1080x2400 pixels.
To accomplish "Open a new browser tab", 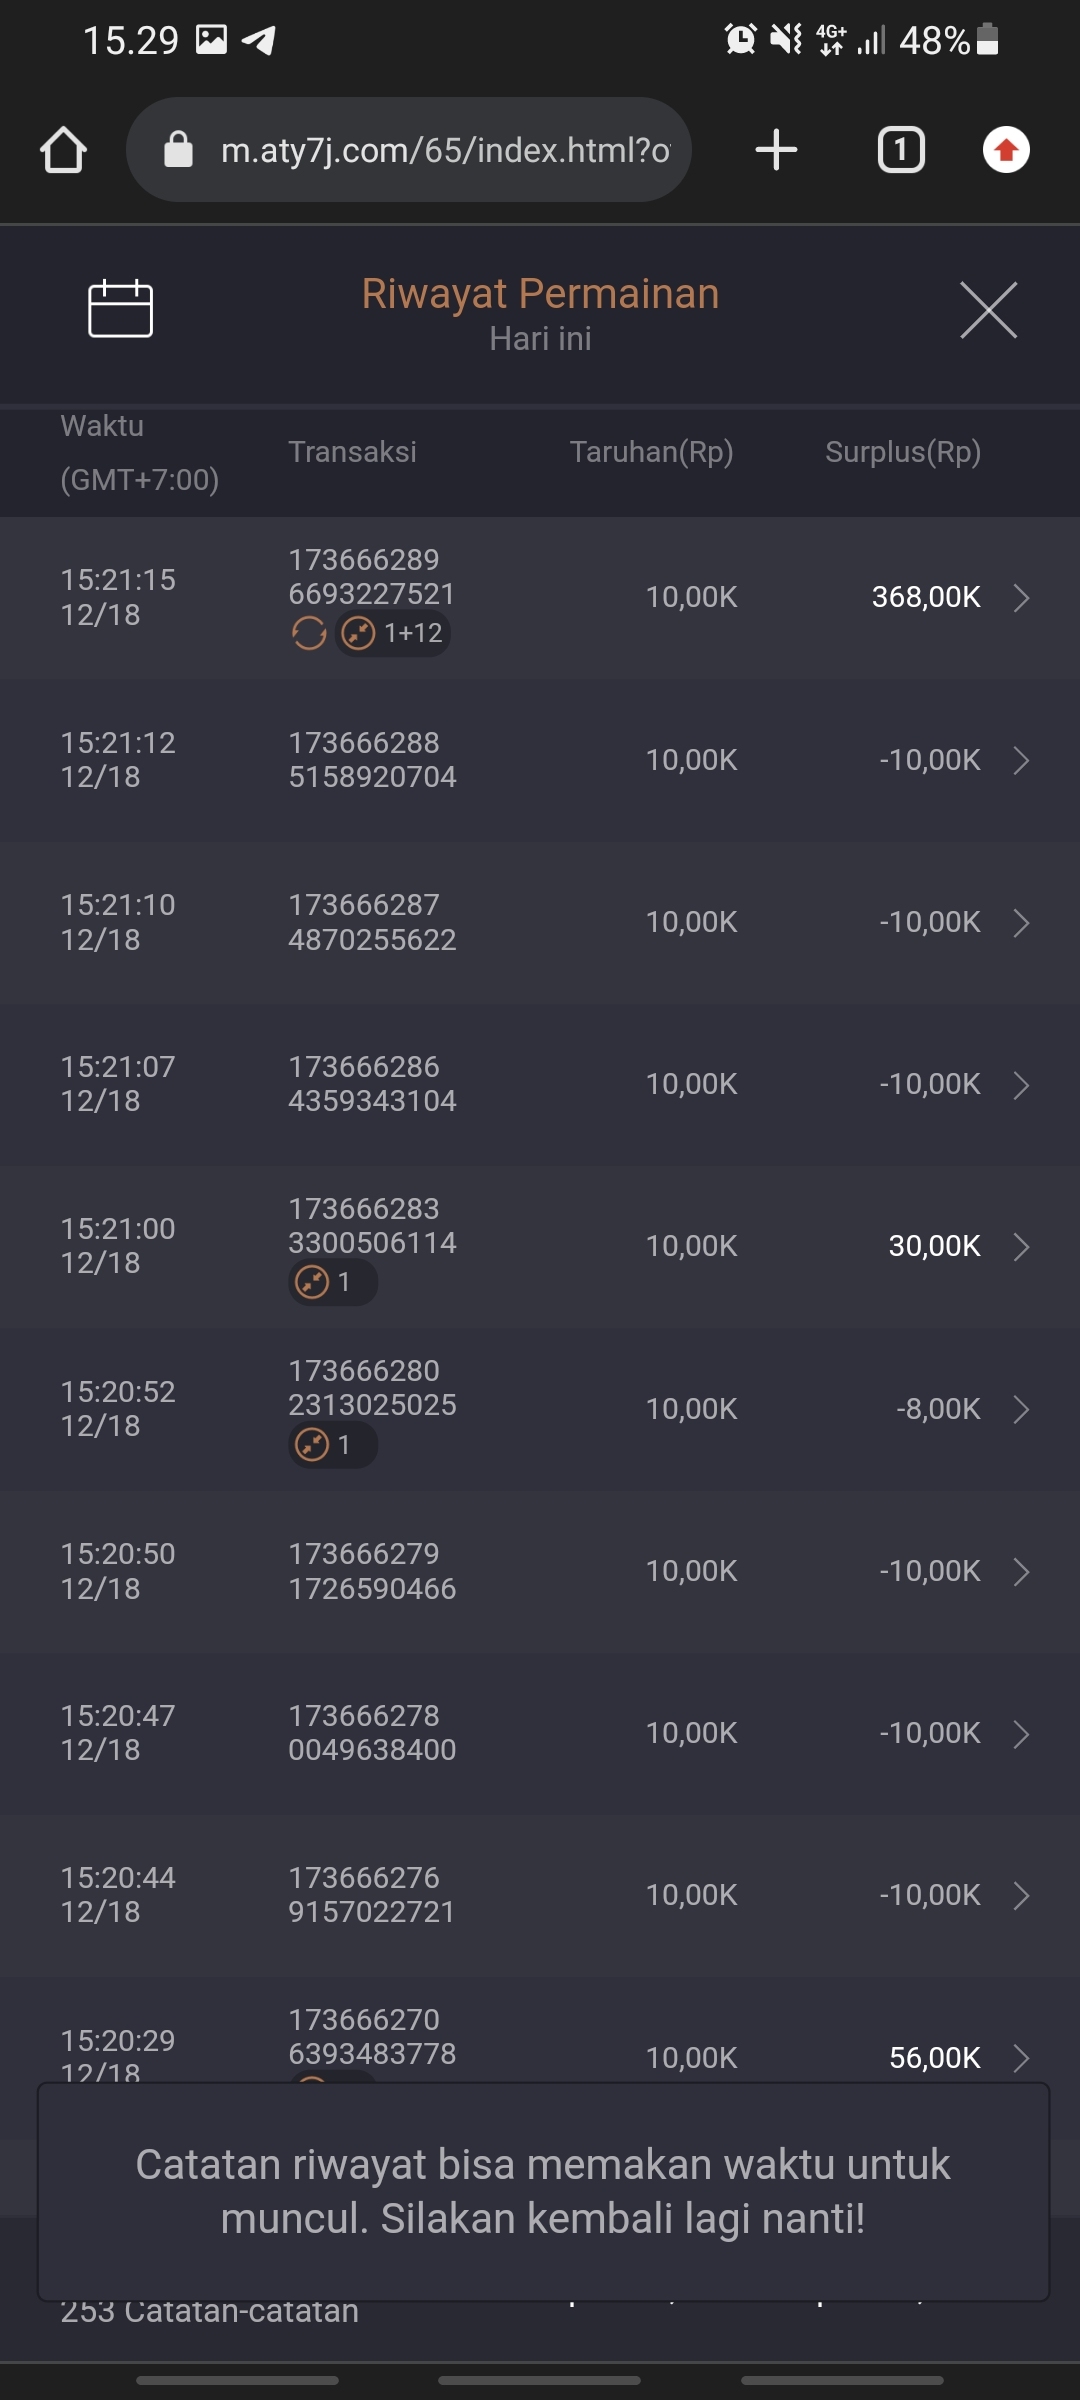I will pos(776,150).
